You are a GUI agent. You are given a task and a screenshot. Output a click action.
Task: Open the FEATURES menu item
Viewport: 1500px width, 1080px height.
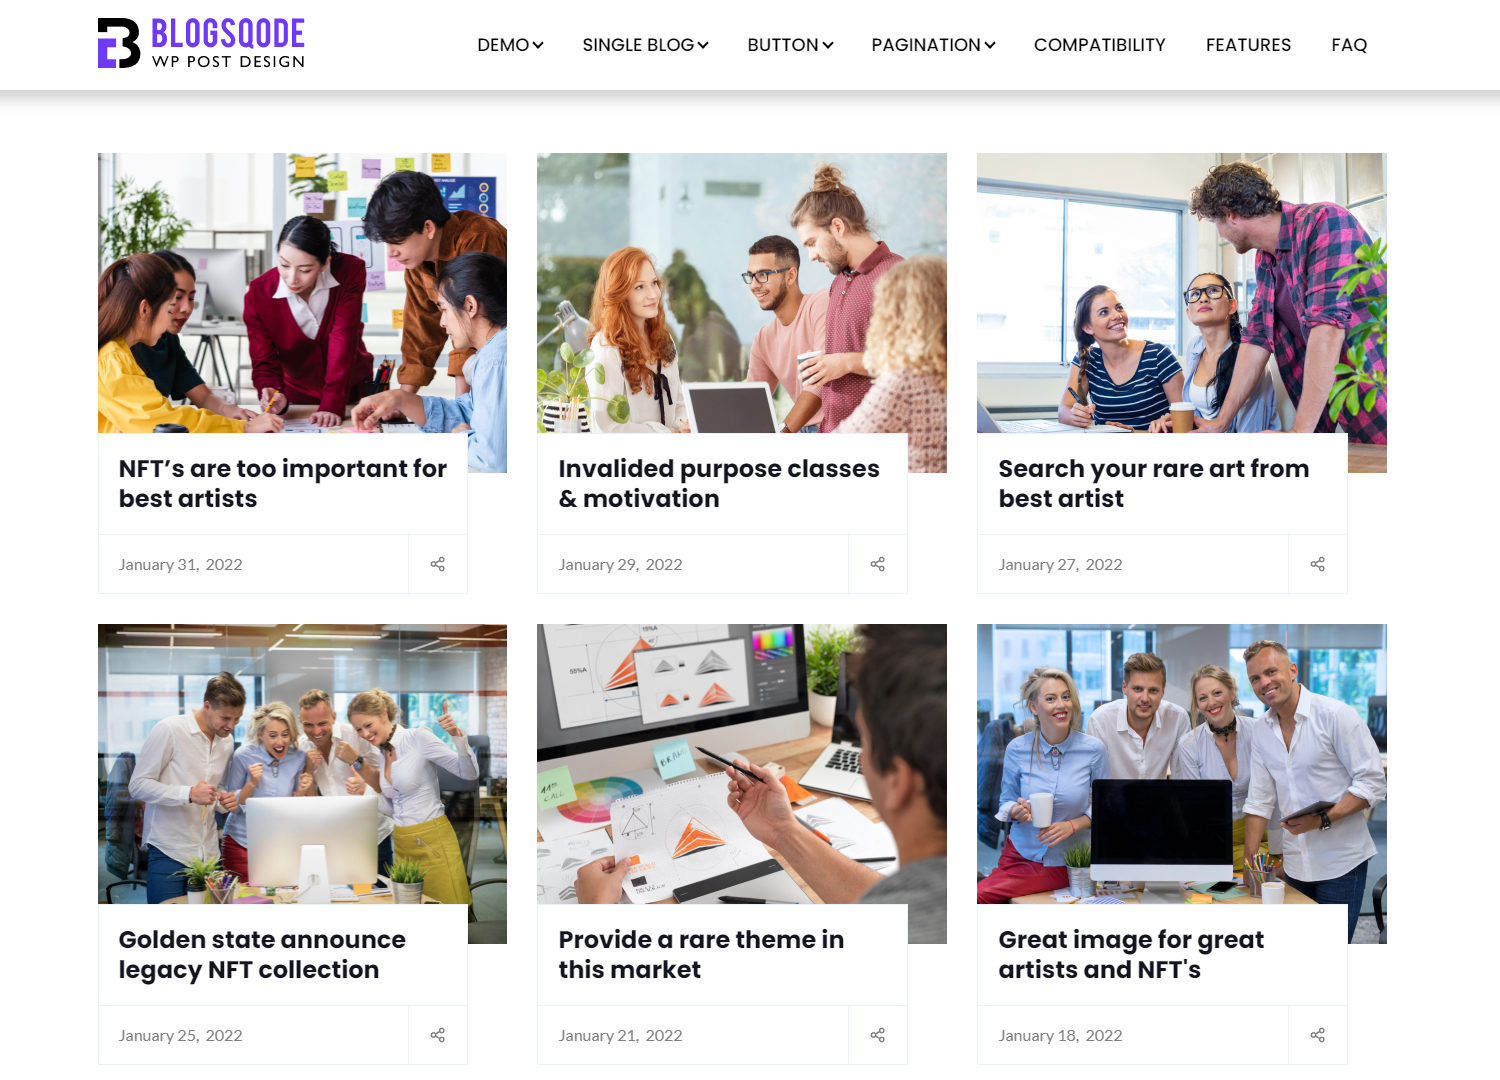click(1248, 45)
